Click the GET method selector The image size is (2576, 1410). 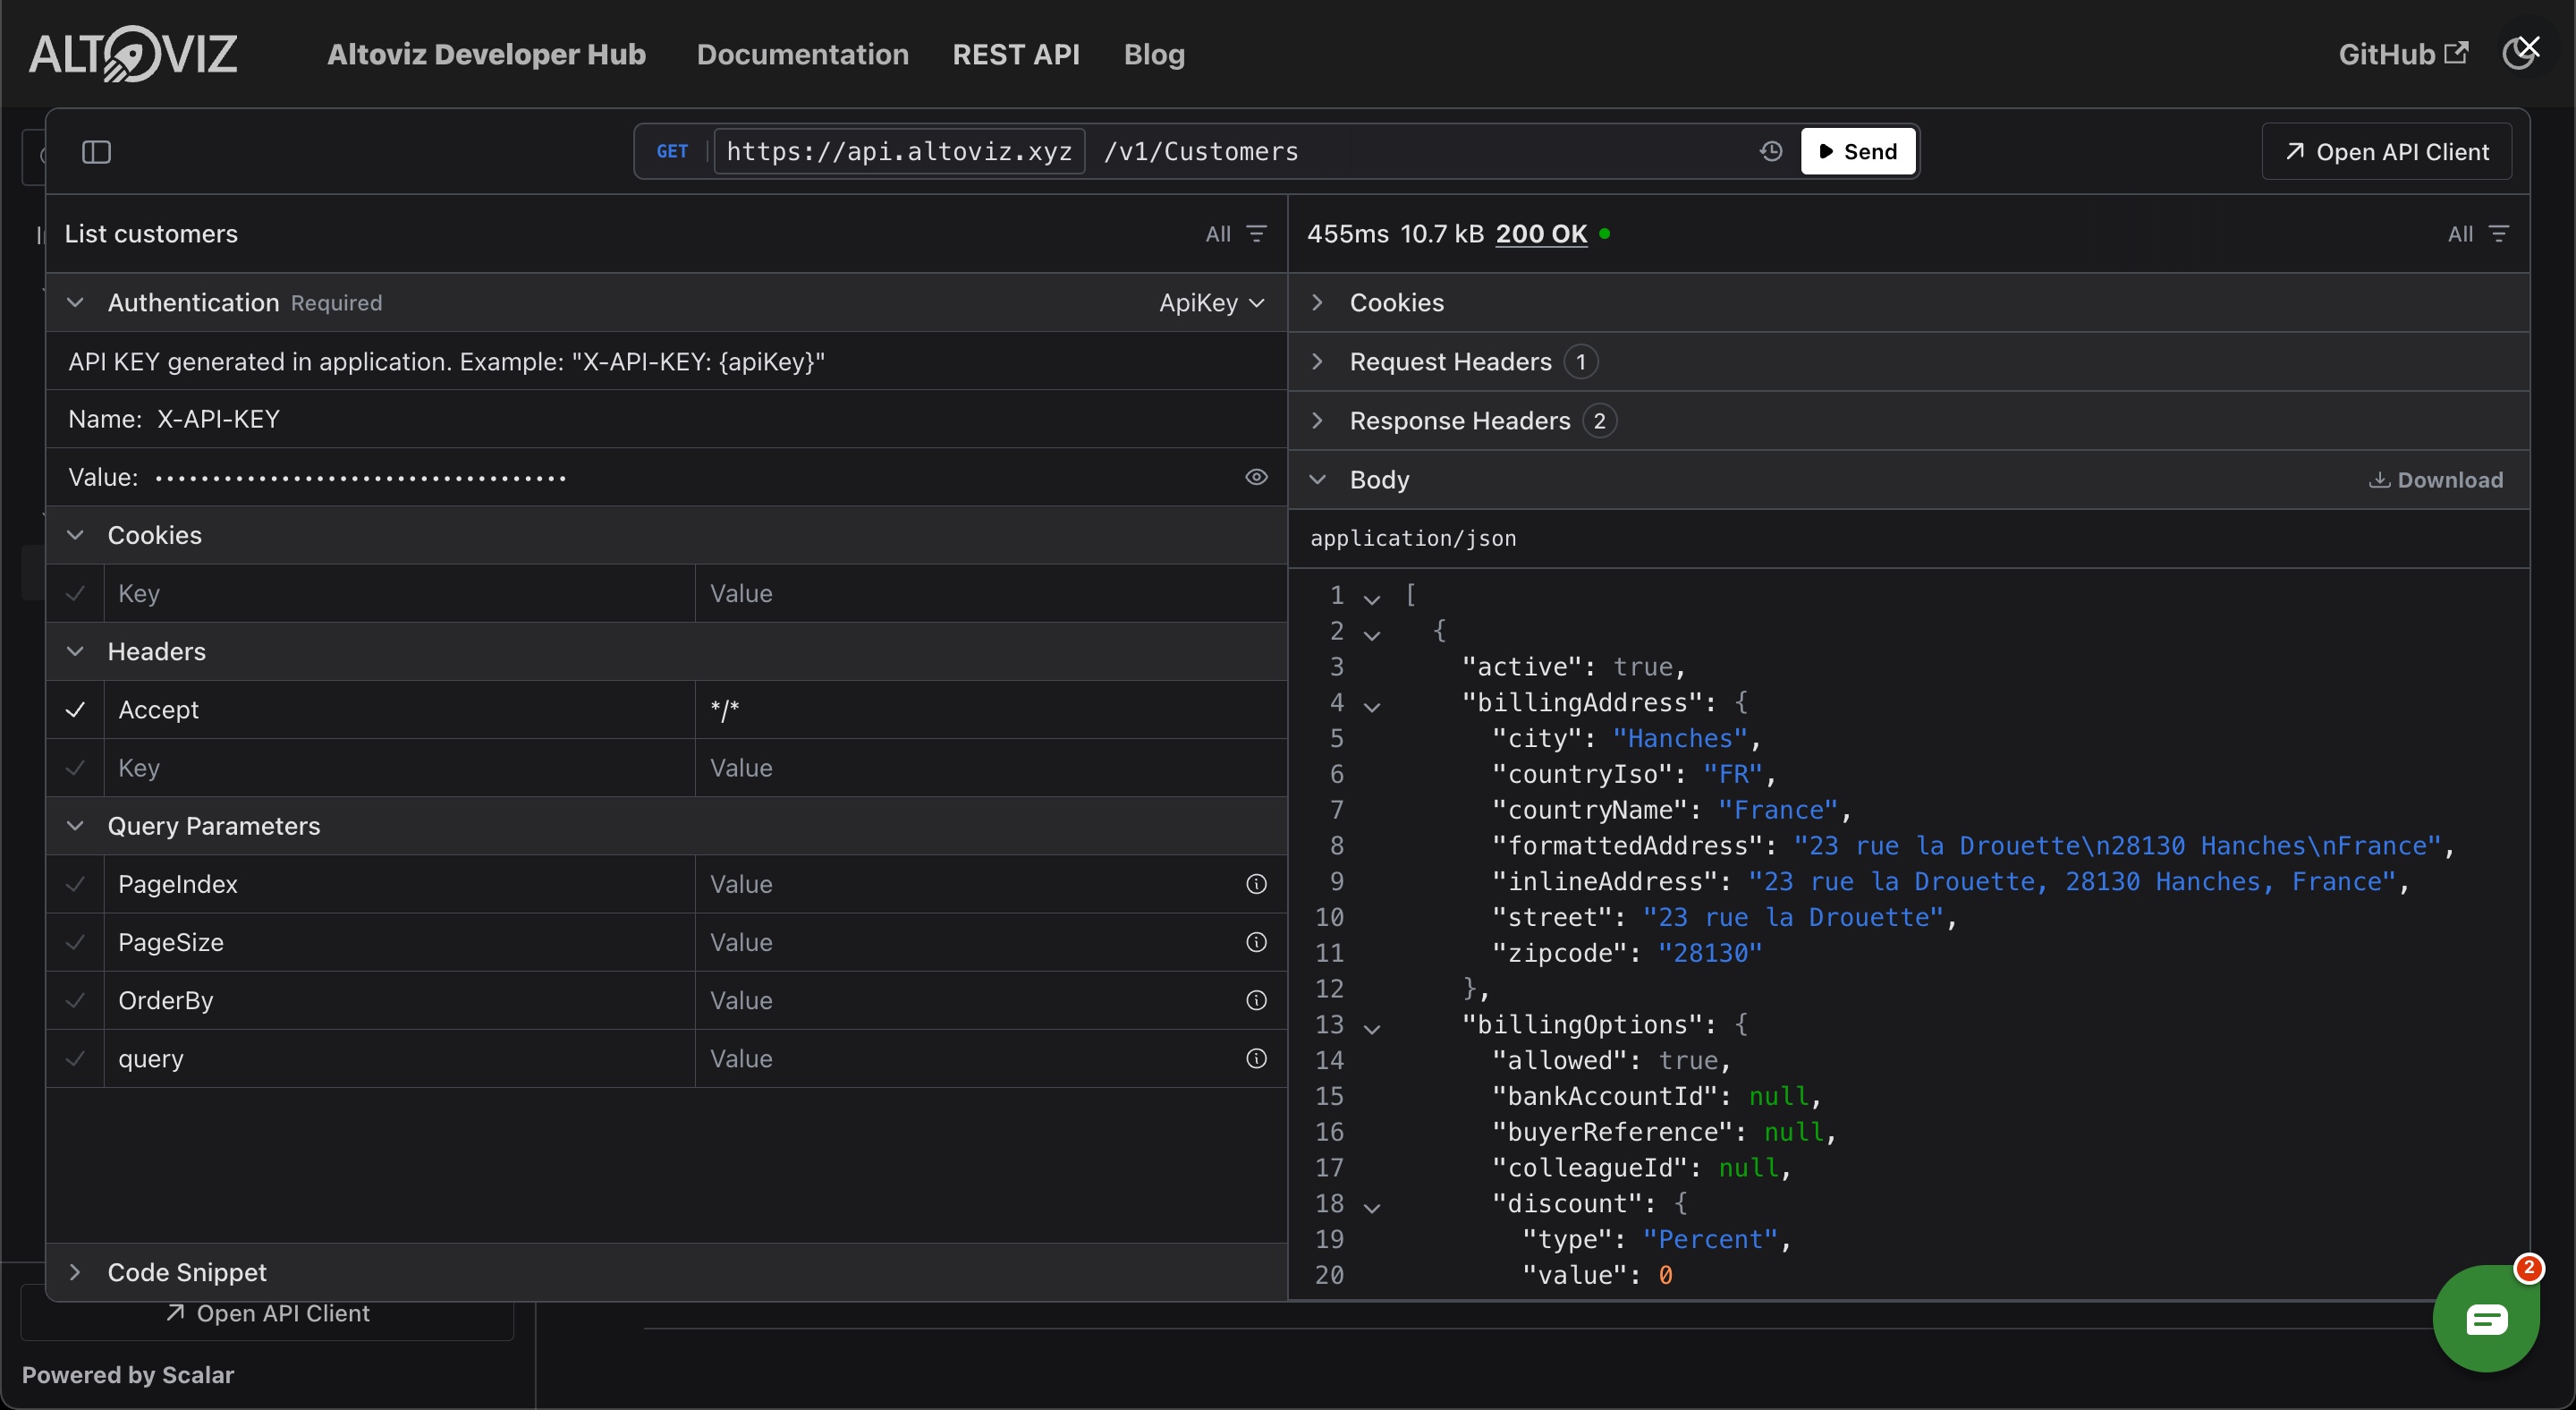(672, 151)
